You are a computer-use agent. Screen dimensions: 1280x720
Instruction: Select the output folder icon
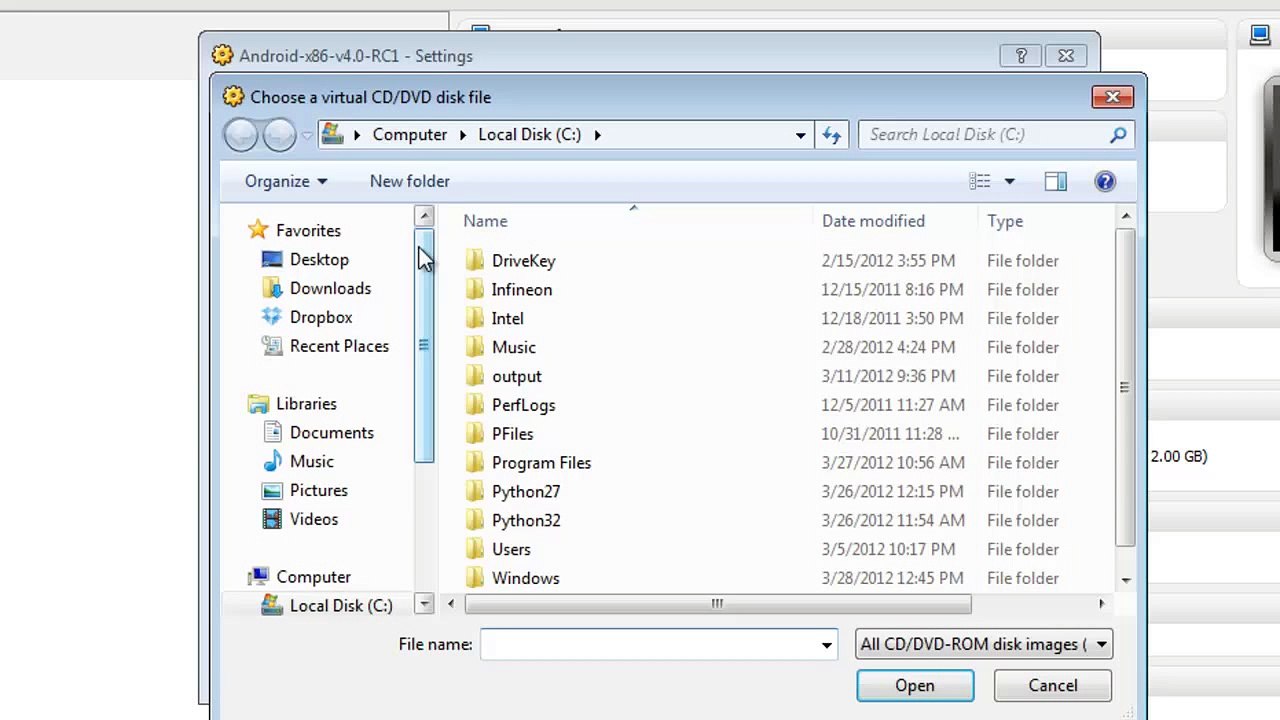tap(475, 377)
